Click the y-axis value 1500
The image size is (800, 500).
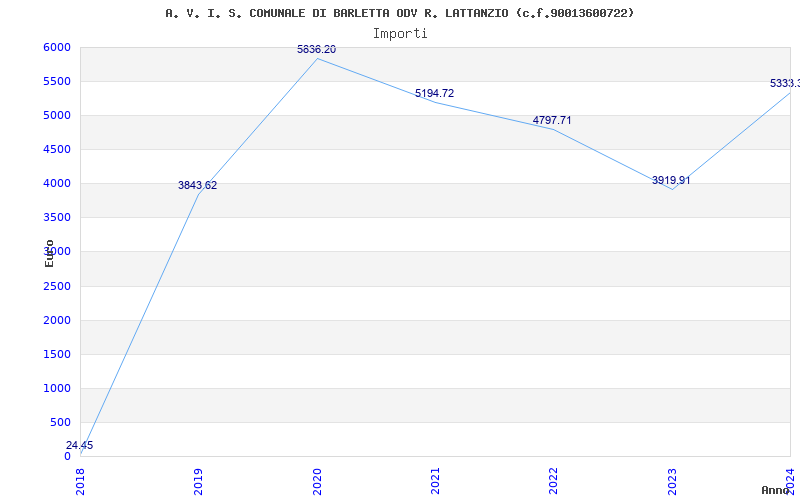57,355
